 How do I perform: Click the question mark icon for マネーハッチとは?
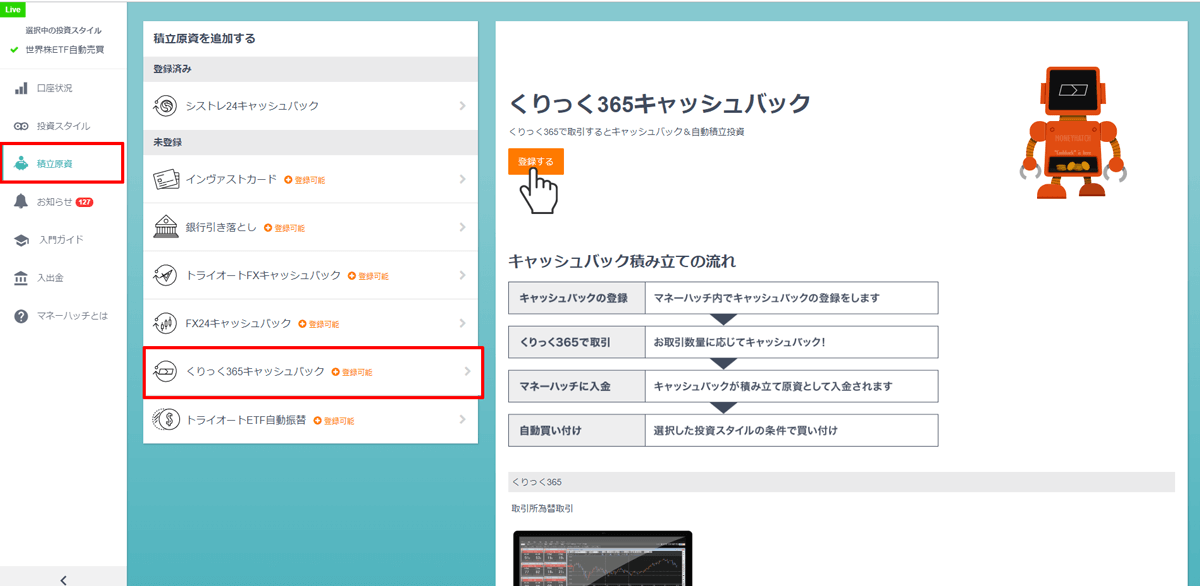pyautogui.click(x=21, y=316)
